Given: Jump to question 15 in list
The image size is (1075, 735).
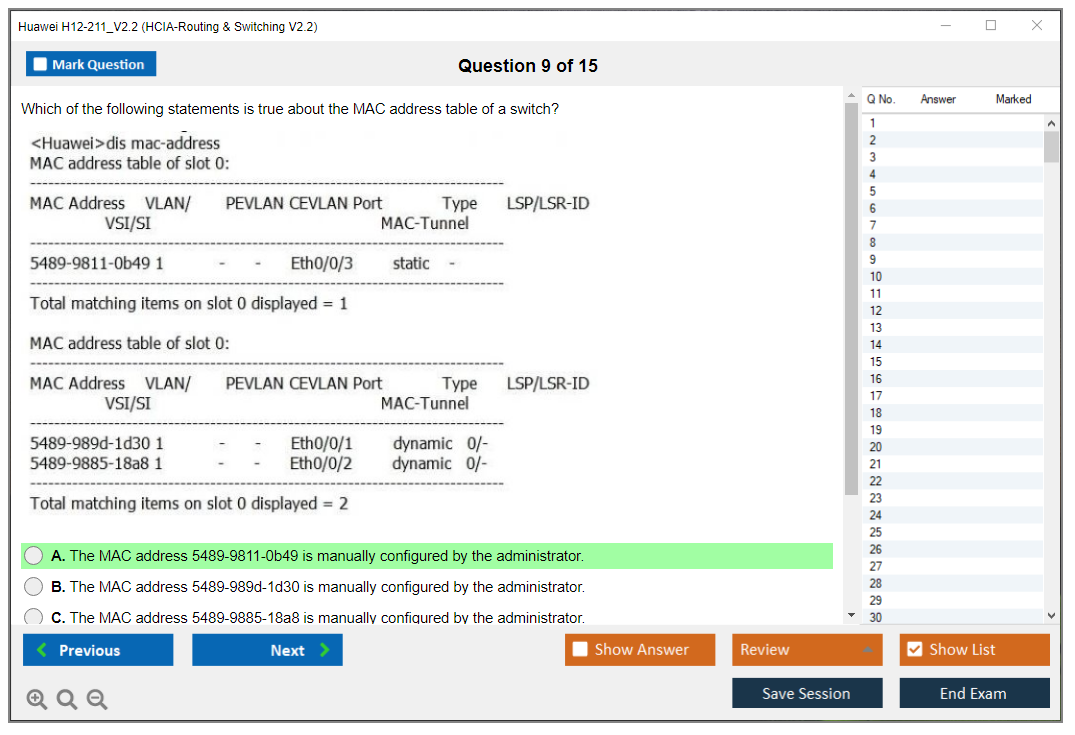Looking at the screenshot, I should pos(876,362).
